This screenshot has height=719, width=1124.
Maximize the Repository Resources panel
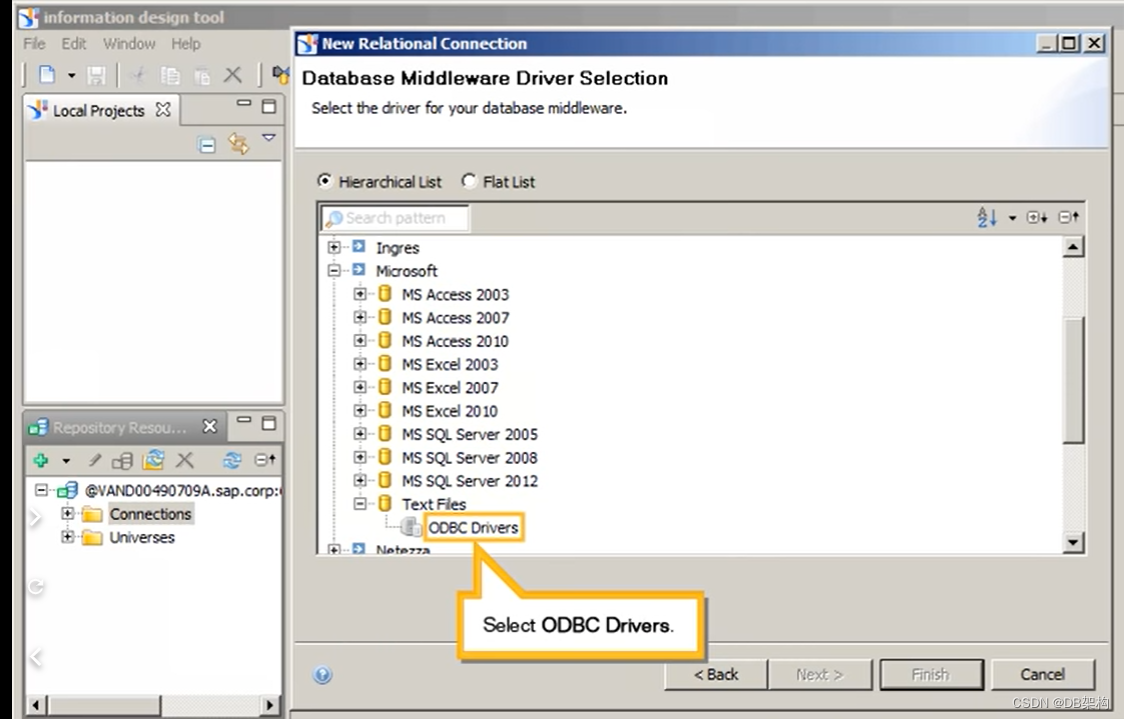269,424
